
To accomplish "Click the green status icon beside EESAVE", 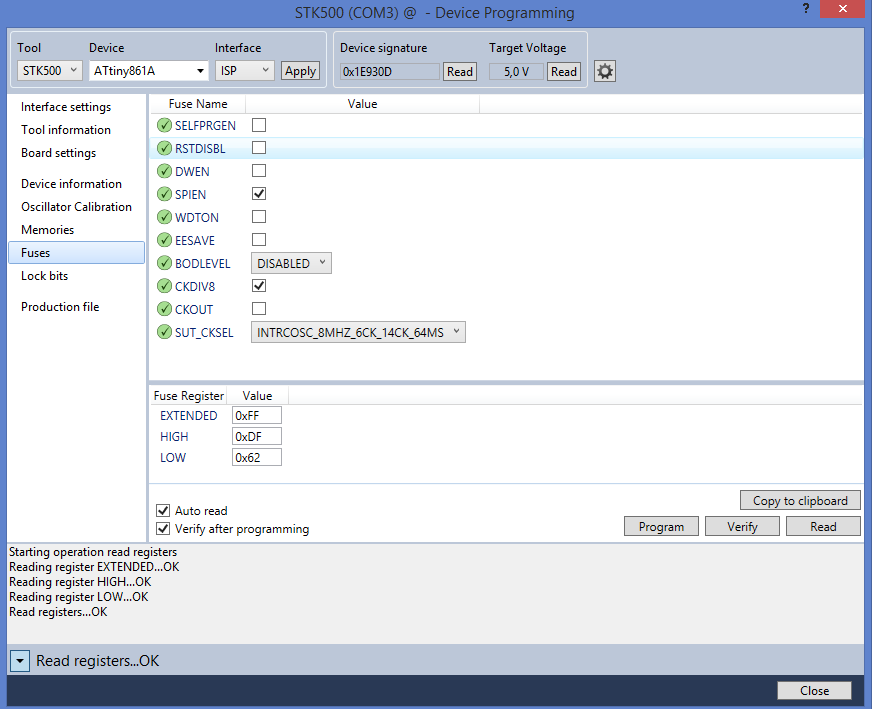I will 164,240.
